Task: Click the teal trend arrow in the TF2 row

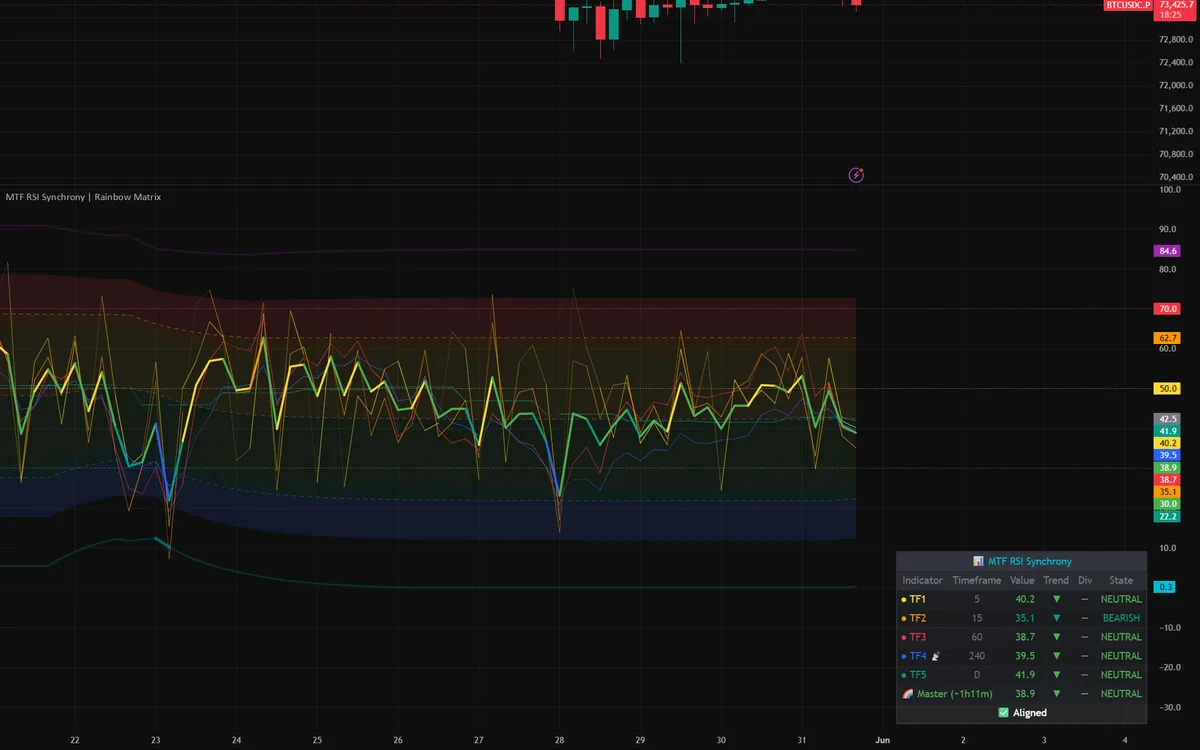Action: click(1056, 618)
